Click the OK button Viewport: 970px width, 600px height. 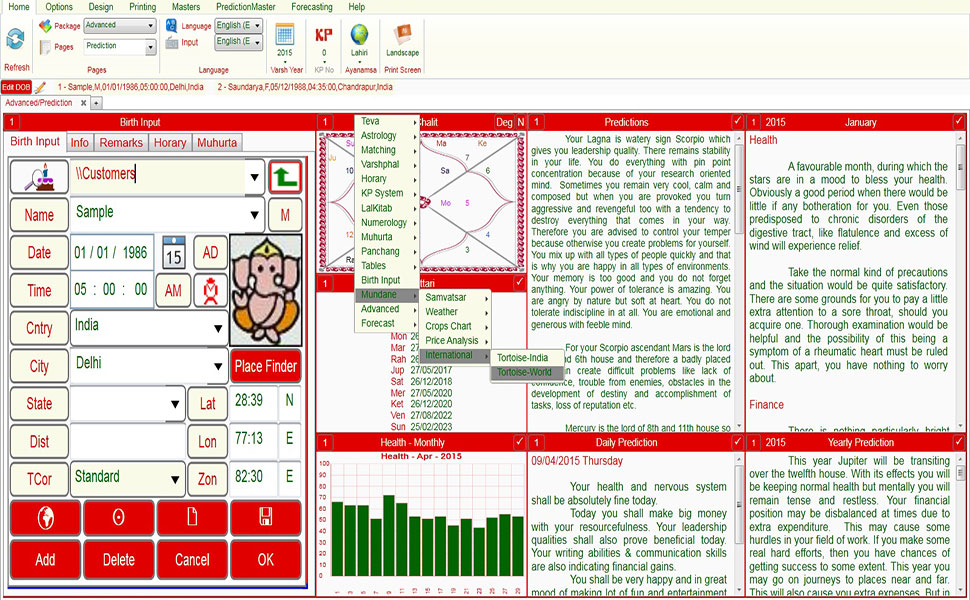click(x=265, y=559)
